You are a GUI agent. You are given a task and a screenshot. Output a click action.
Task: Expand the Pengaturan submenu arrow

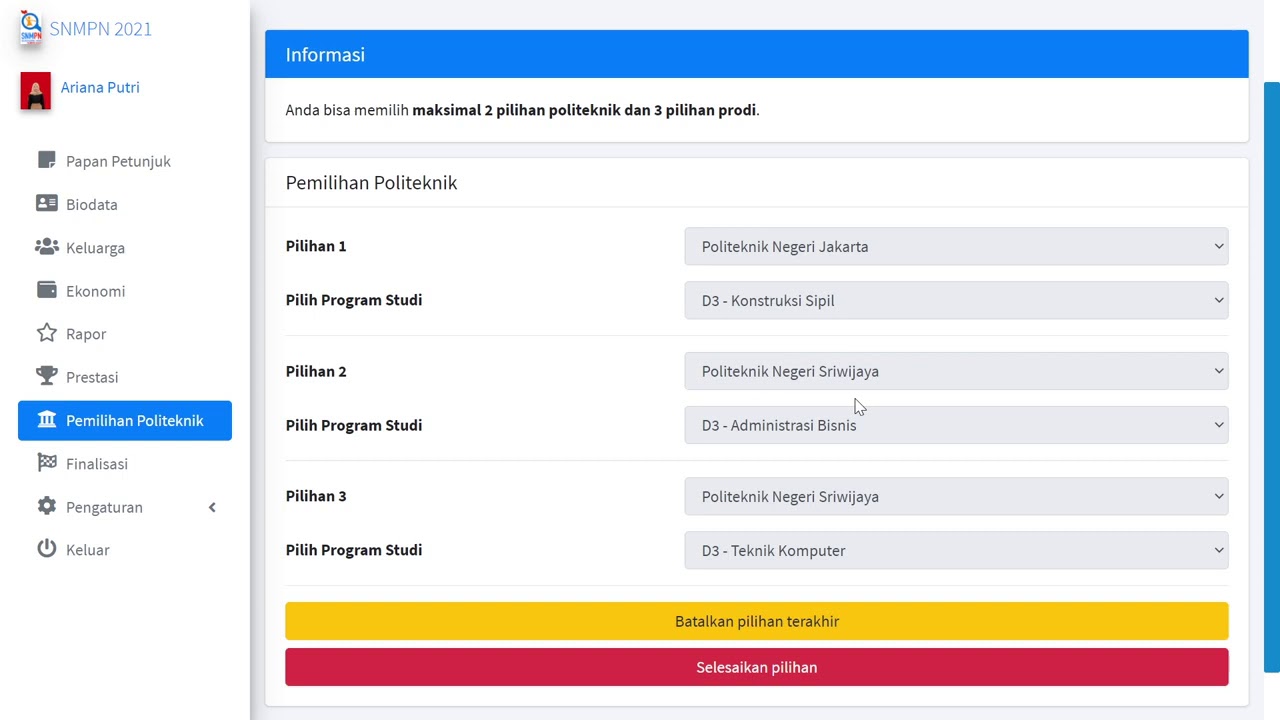[x=212, y=507]
